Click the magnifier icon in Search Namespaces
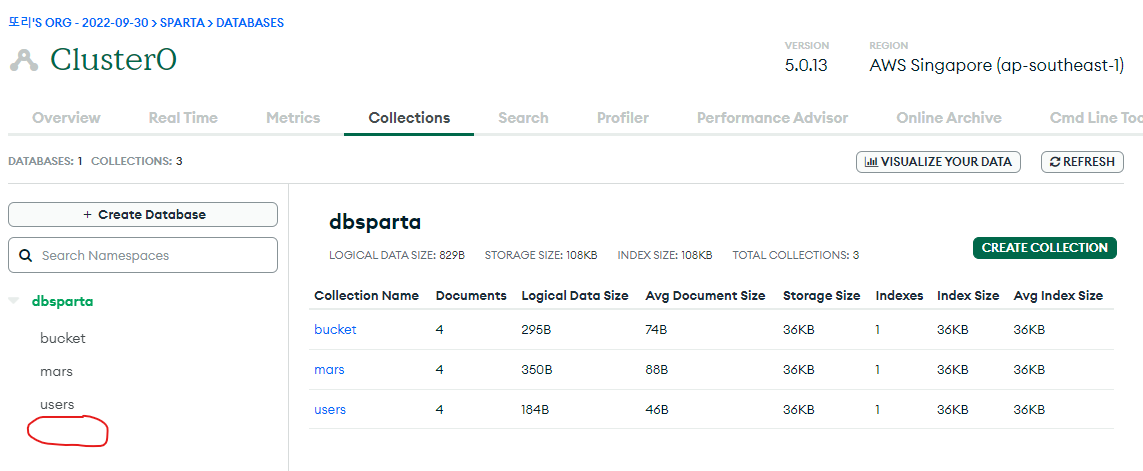Screen dimensions: 1143x471 point(26,256)
